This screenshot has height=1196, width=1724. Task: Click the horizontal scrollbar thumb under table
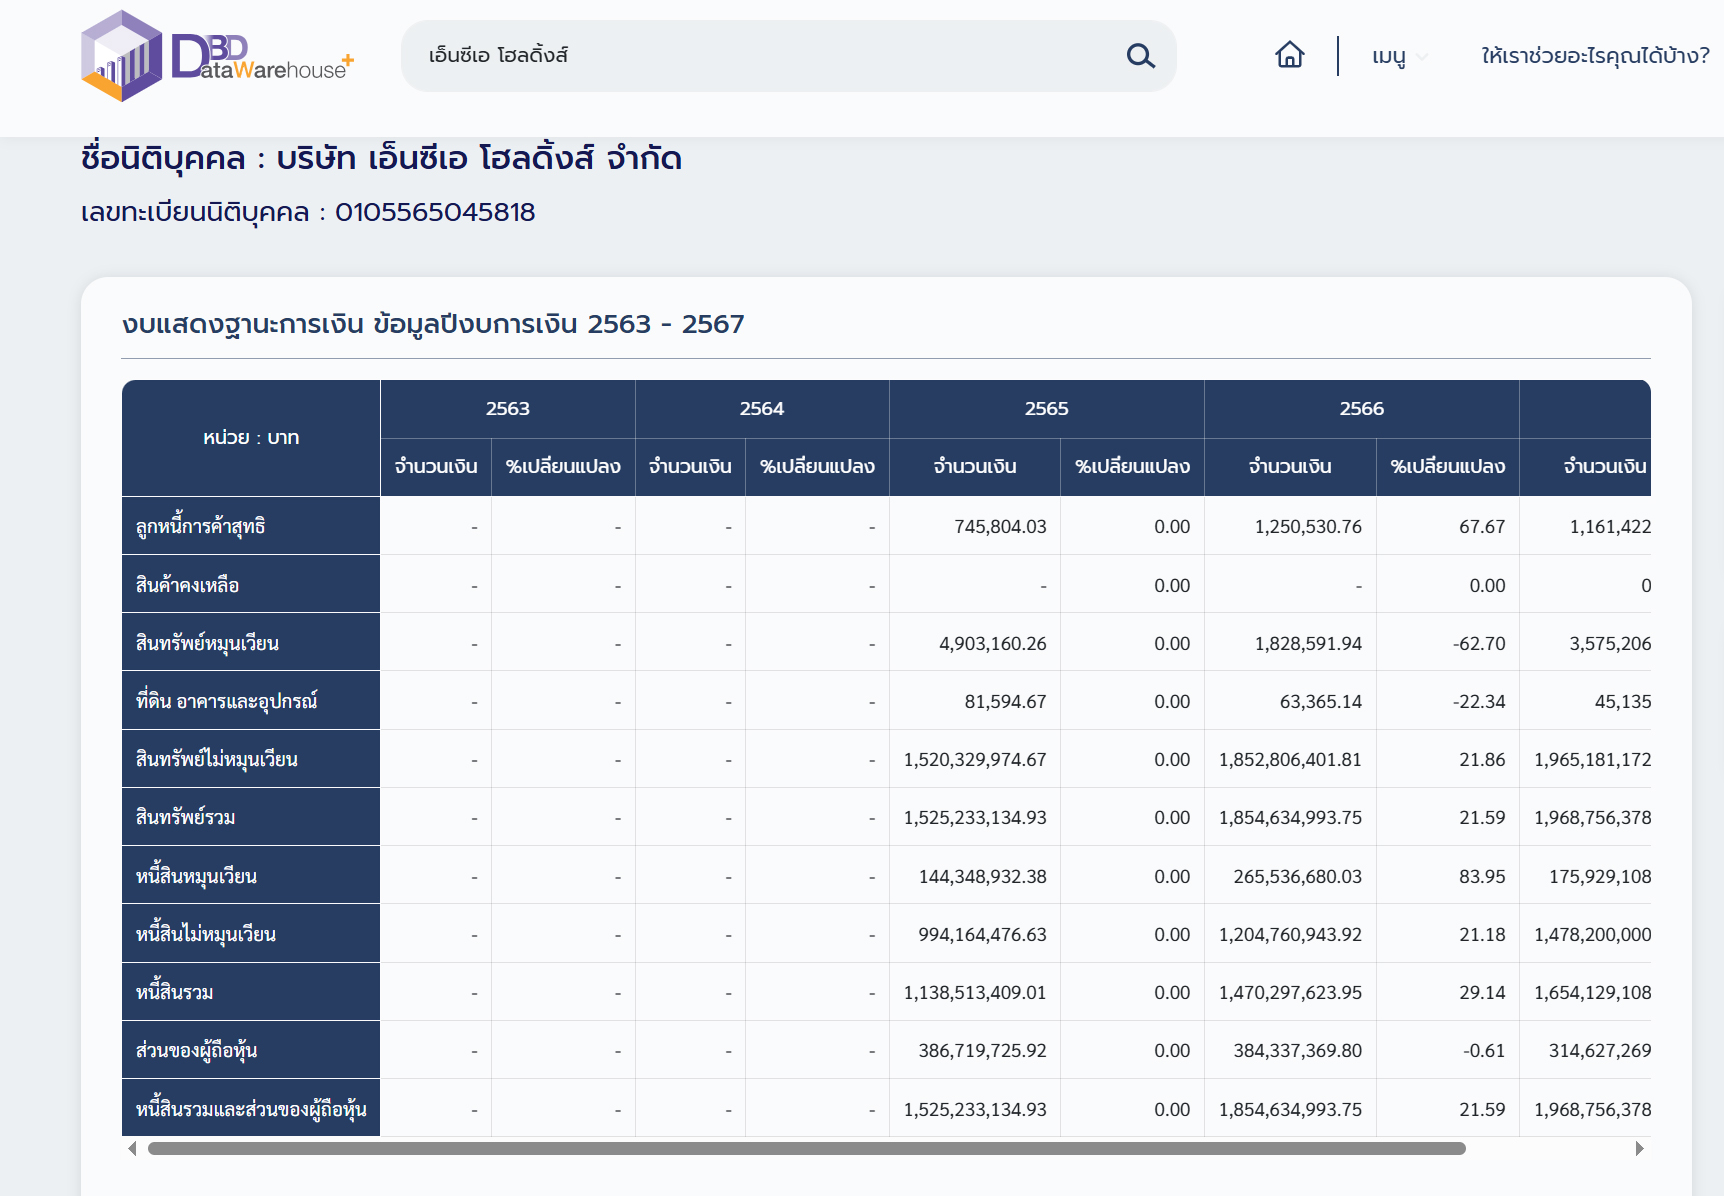coord(806,1149)
